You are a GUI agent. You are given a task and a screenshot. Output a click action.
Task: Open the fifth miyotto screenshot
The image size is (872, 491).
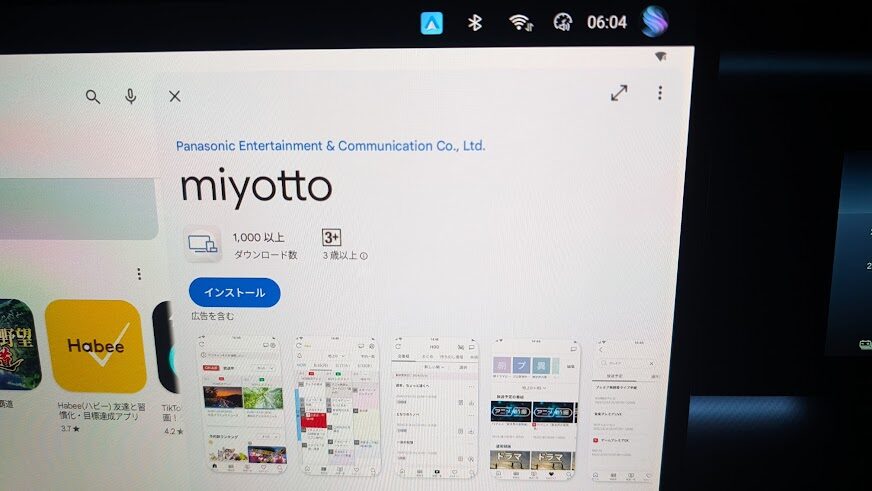(626, 410)
